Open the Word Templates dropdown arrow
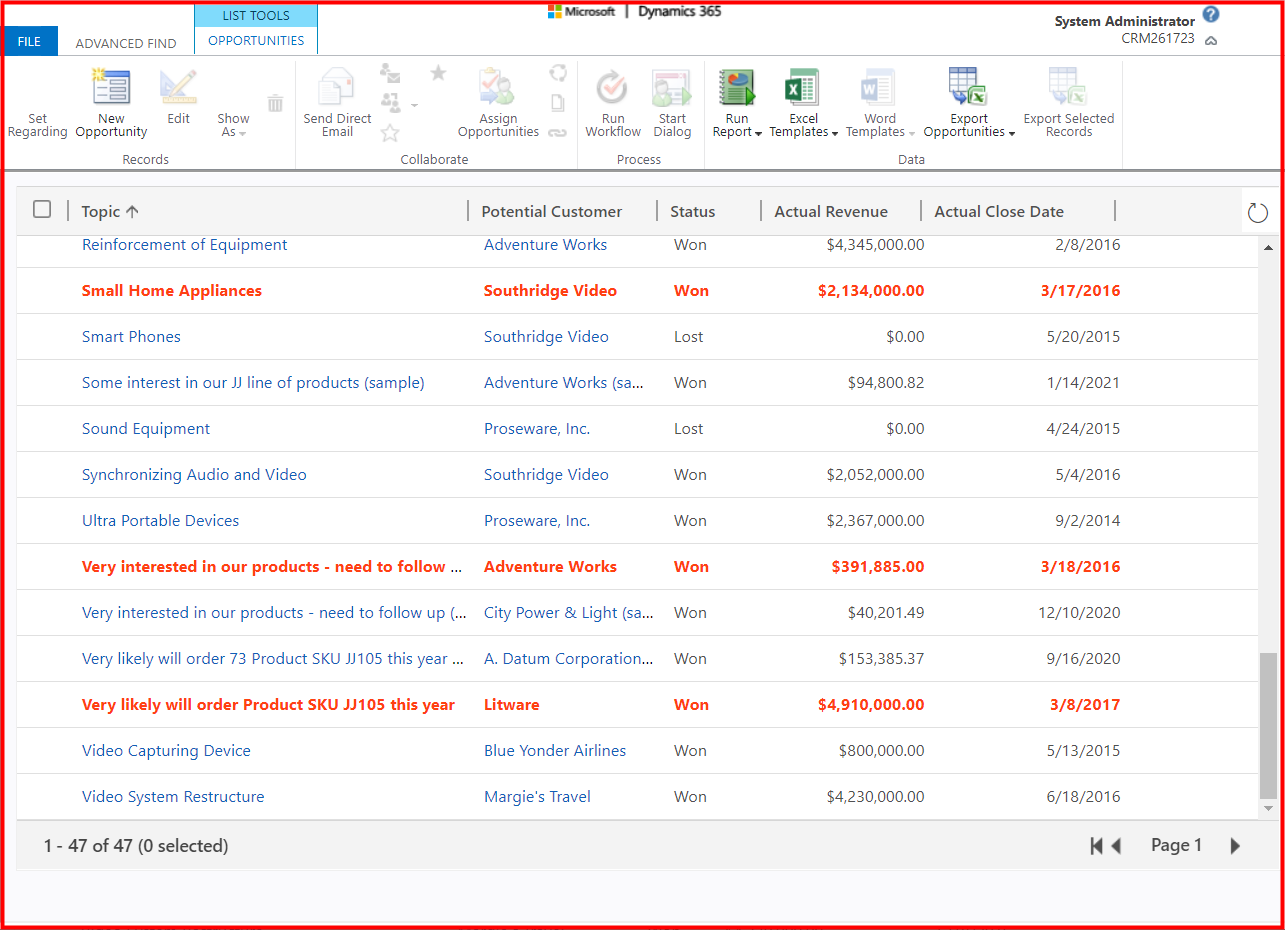The height and width of the screenshot is (930, 1285). click(x=911, y=133)
